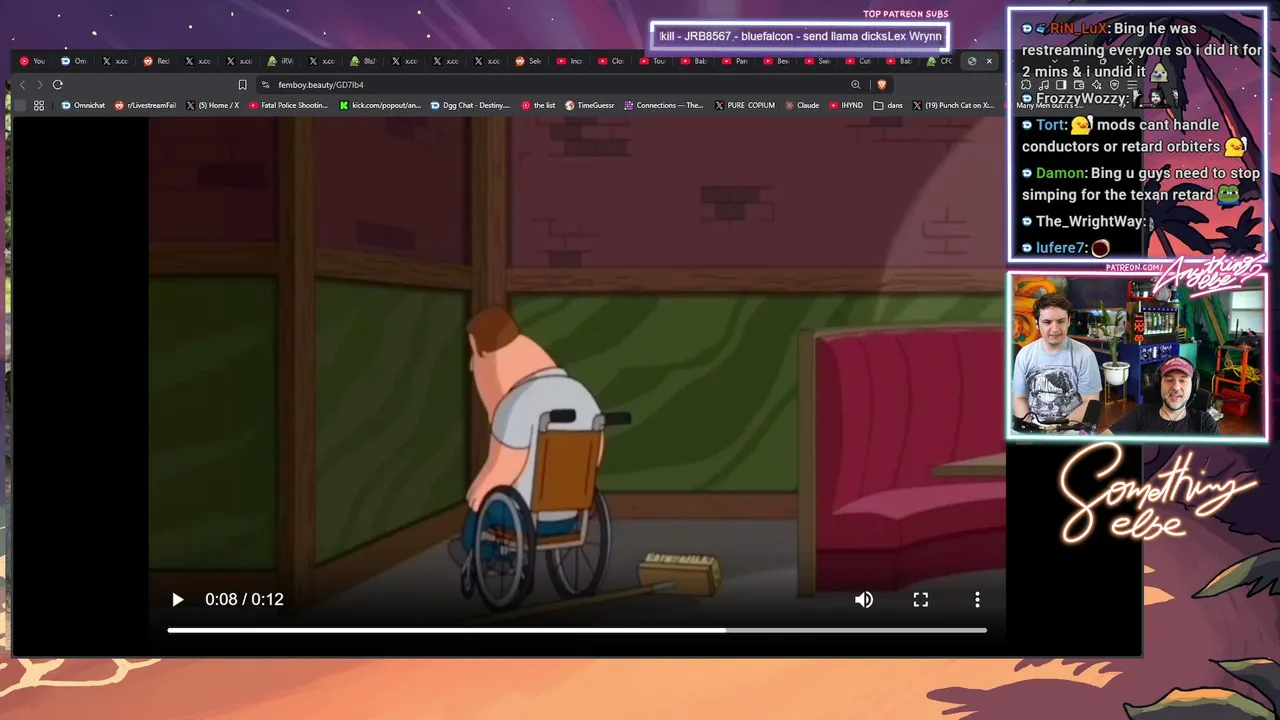The height and width of the screenshot is (720, 1280).
Task: Switch to the 'CFC' tab
Action: tap(939, 61)
